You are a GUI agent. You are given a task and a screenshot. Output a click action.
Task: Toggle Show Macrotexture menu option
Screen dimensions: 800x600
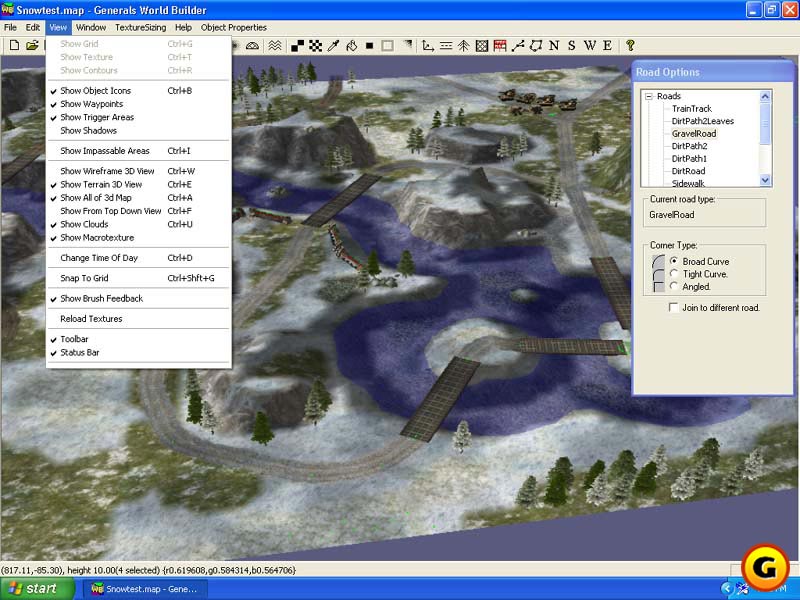(138, 238)
